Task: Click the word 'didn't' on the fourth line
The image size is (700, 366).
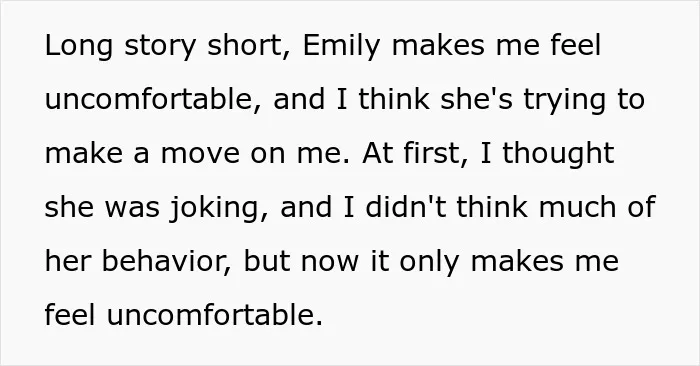Action: pos(405,207)
